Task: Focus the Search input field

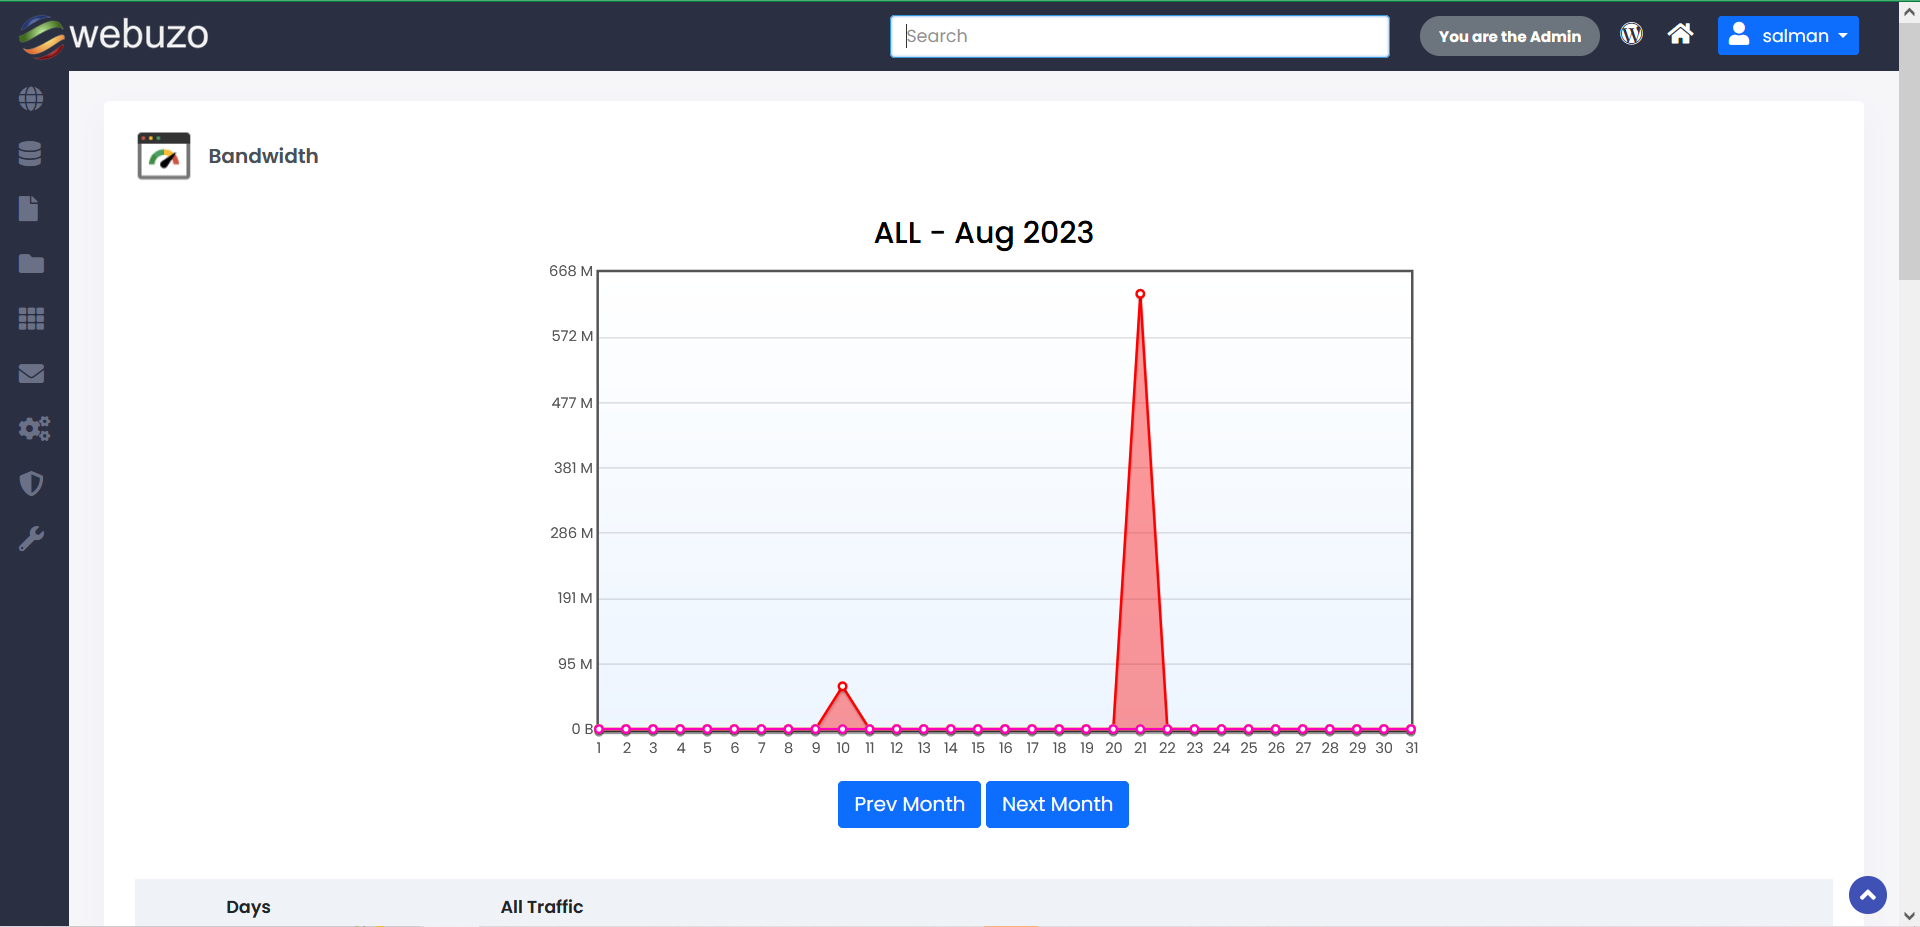Action: point(1139,36)
